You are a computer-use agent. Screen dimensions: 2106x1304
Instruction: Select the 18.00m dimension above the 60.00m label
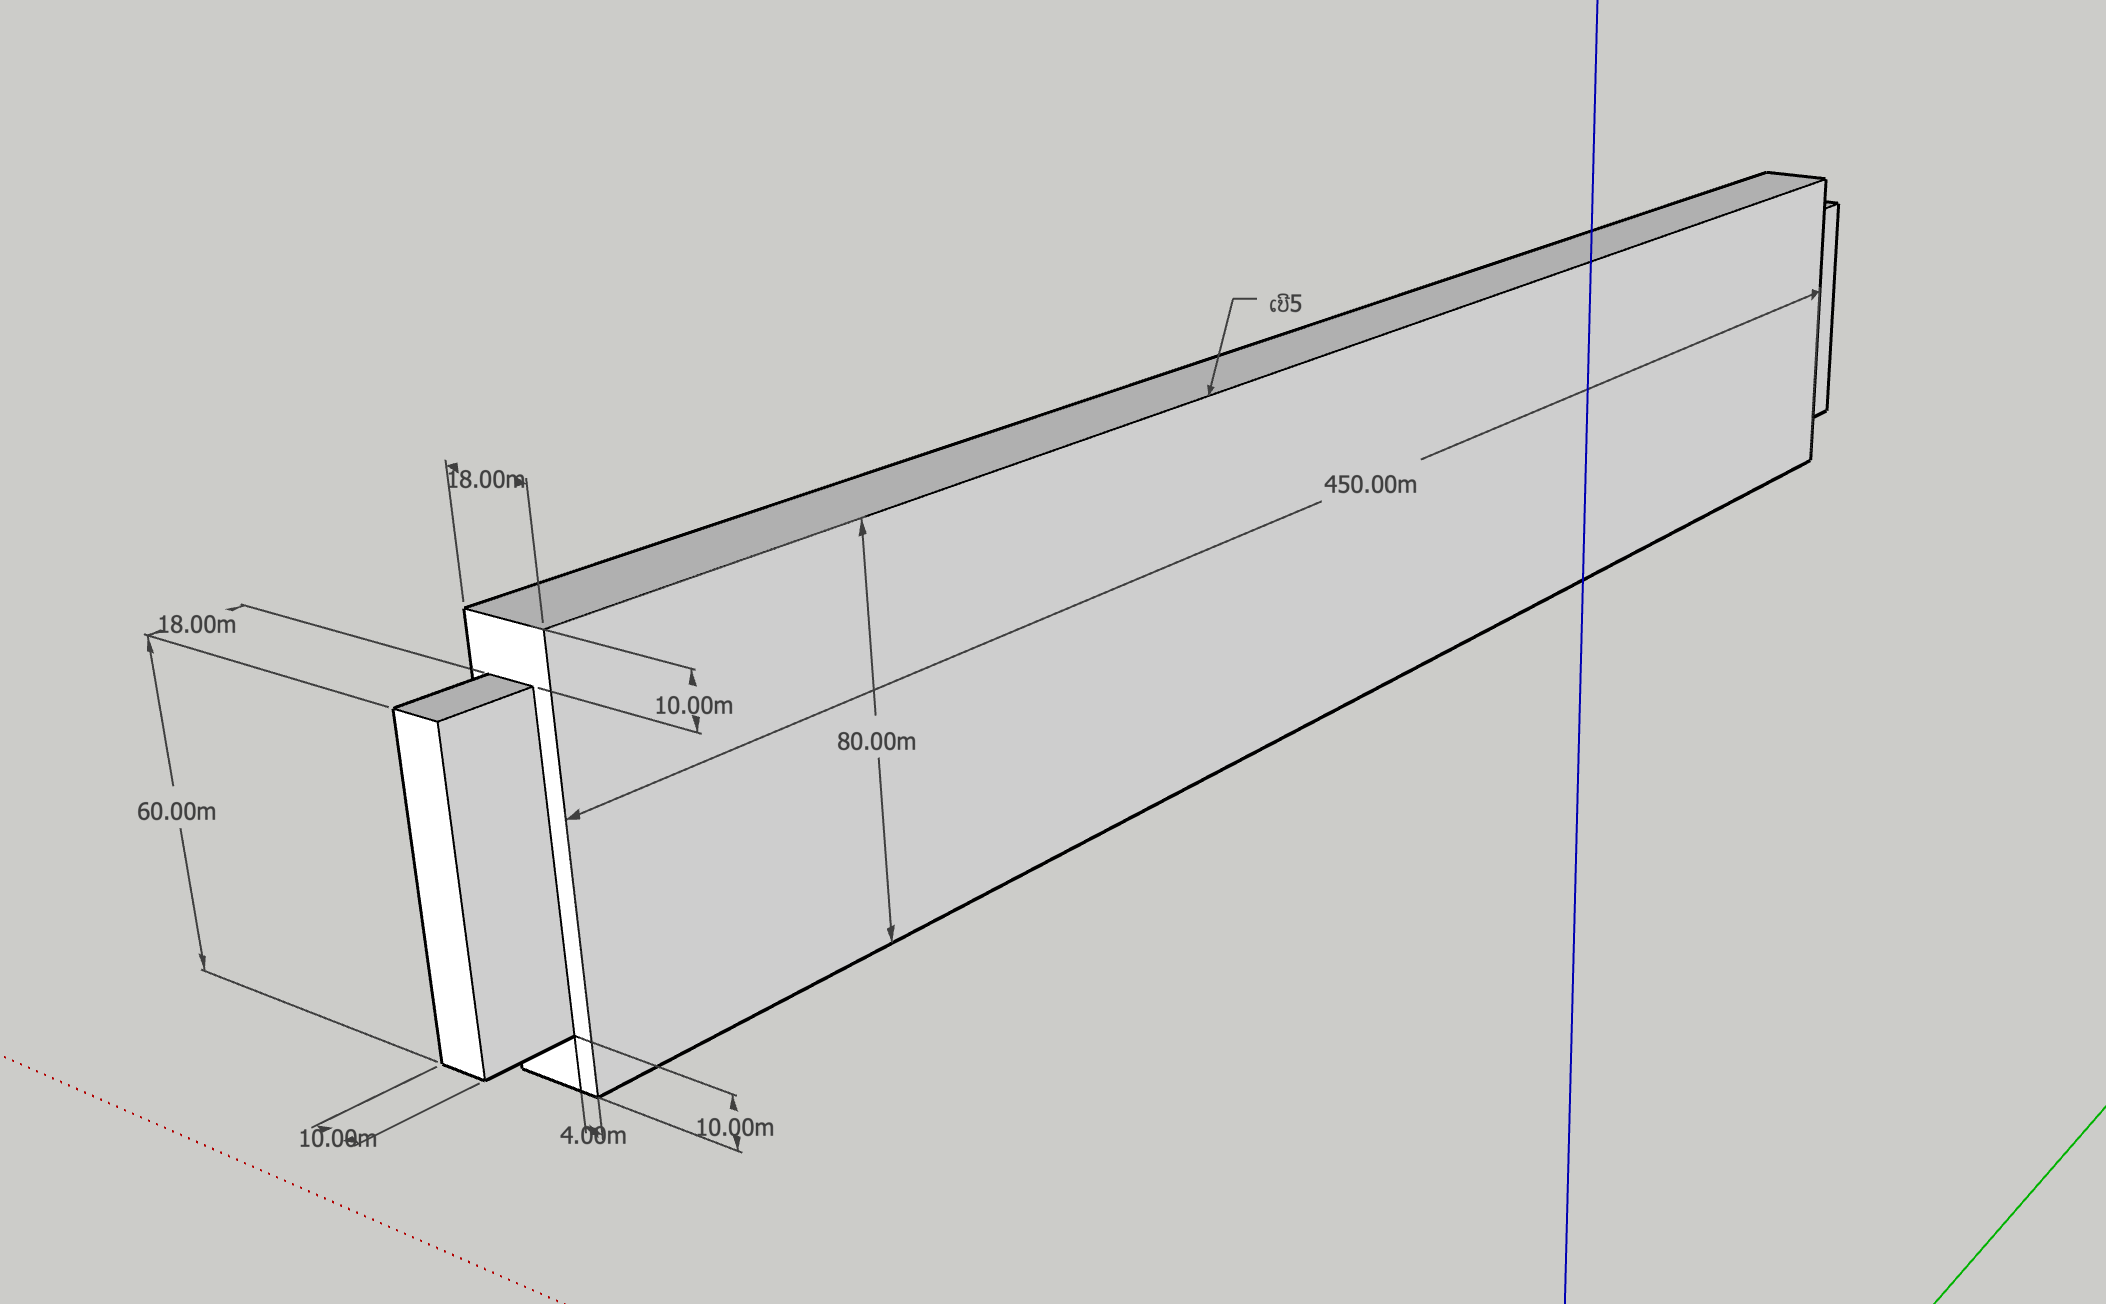point(197,625)
